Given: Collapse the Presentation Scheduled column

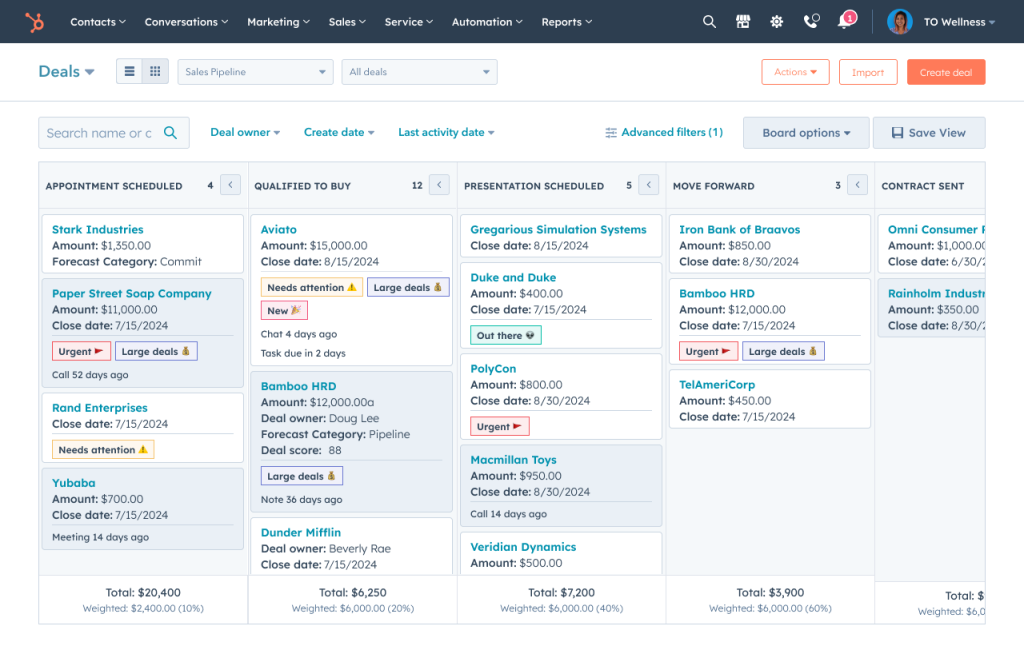Looking at the screenshot, I should coord(647,184).
